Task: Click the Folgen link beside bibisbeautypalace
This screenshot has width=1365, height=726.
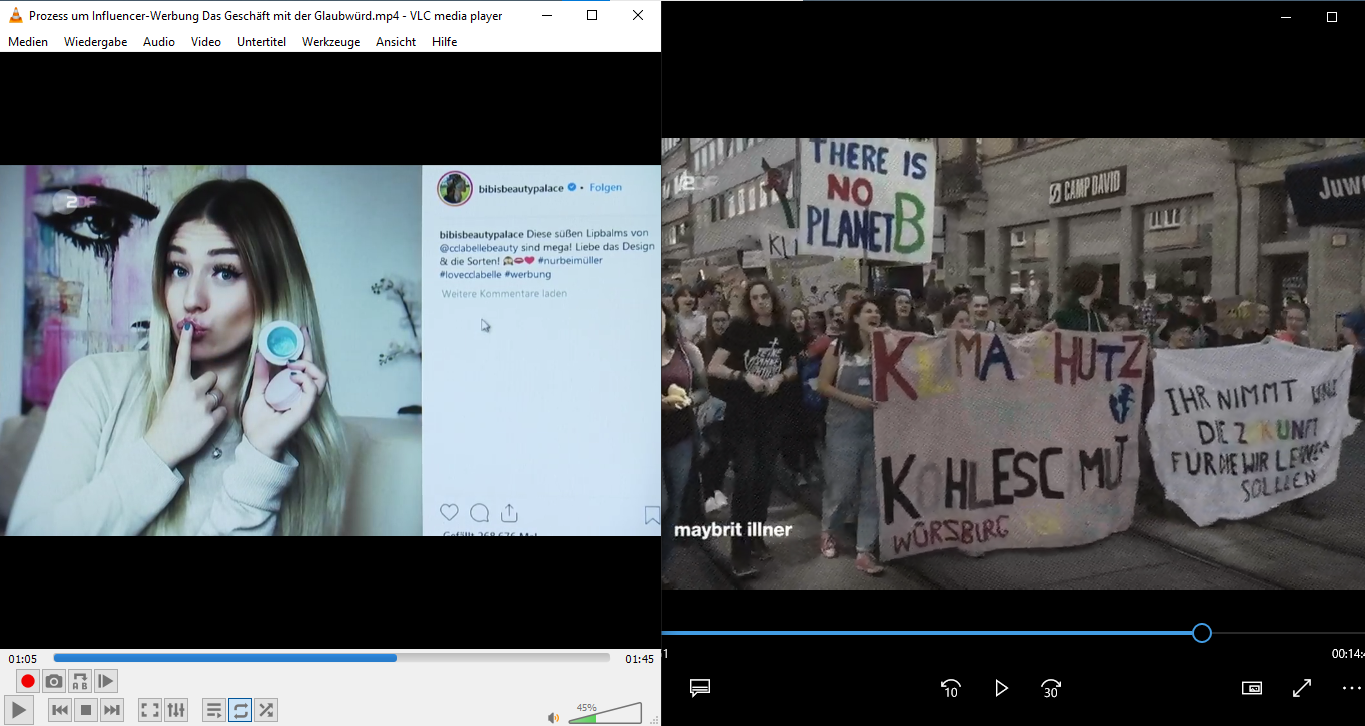Action: (x=605, y=188)
